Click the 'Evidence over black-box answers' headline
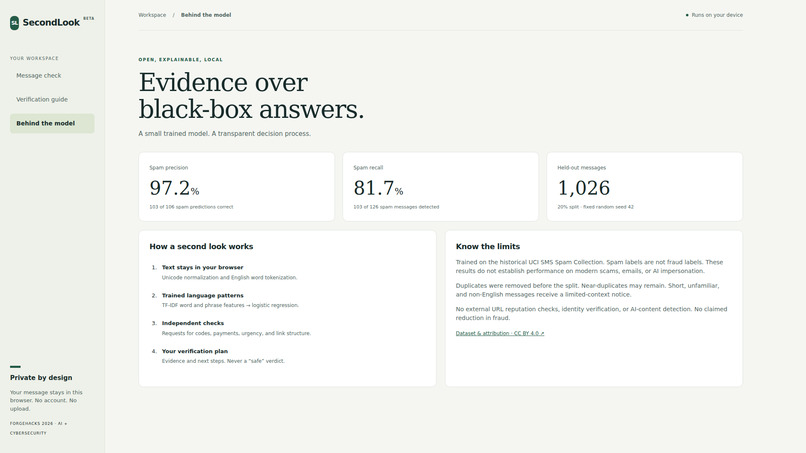 [251, 96]
